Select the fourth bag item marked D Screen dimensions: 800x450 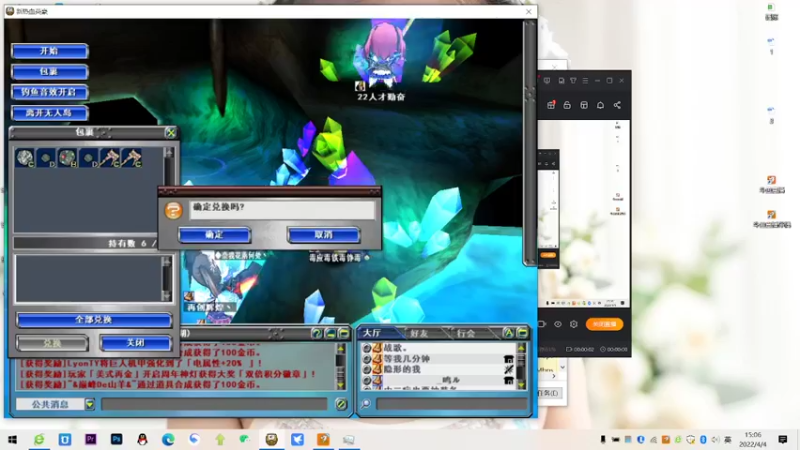click(x=89, y=158)
